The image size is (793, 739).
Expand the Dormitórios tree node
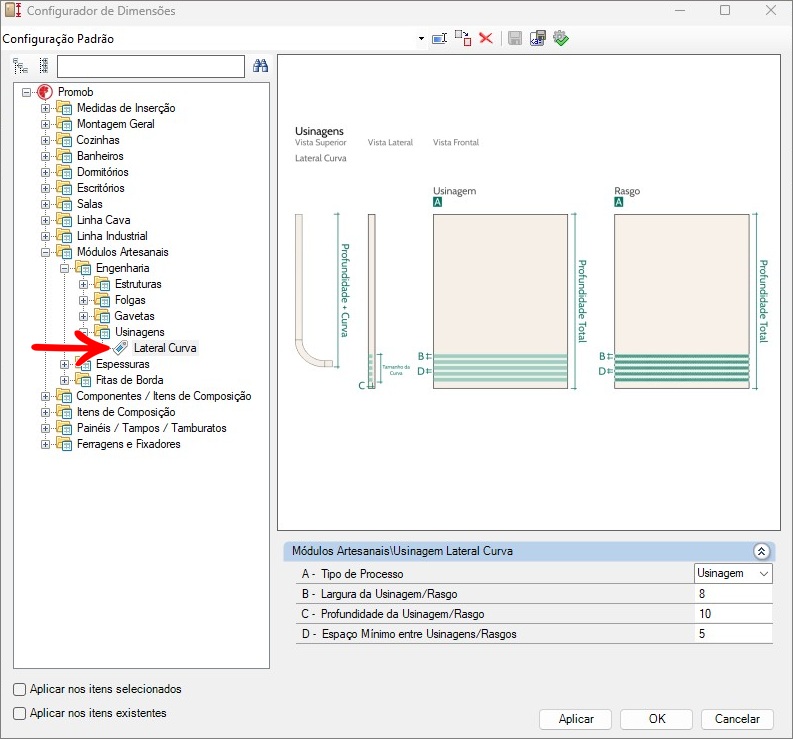pyautogui.click(x=46, y=172)
